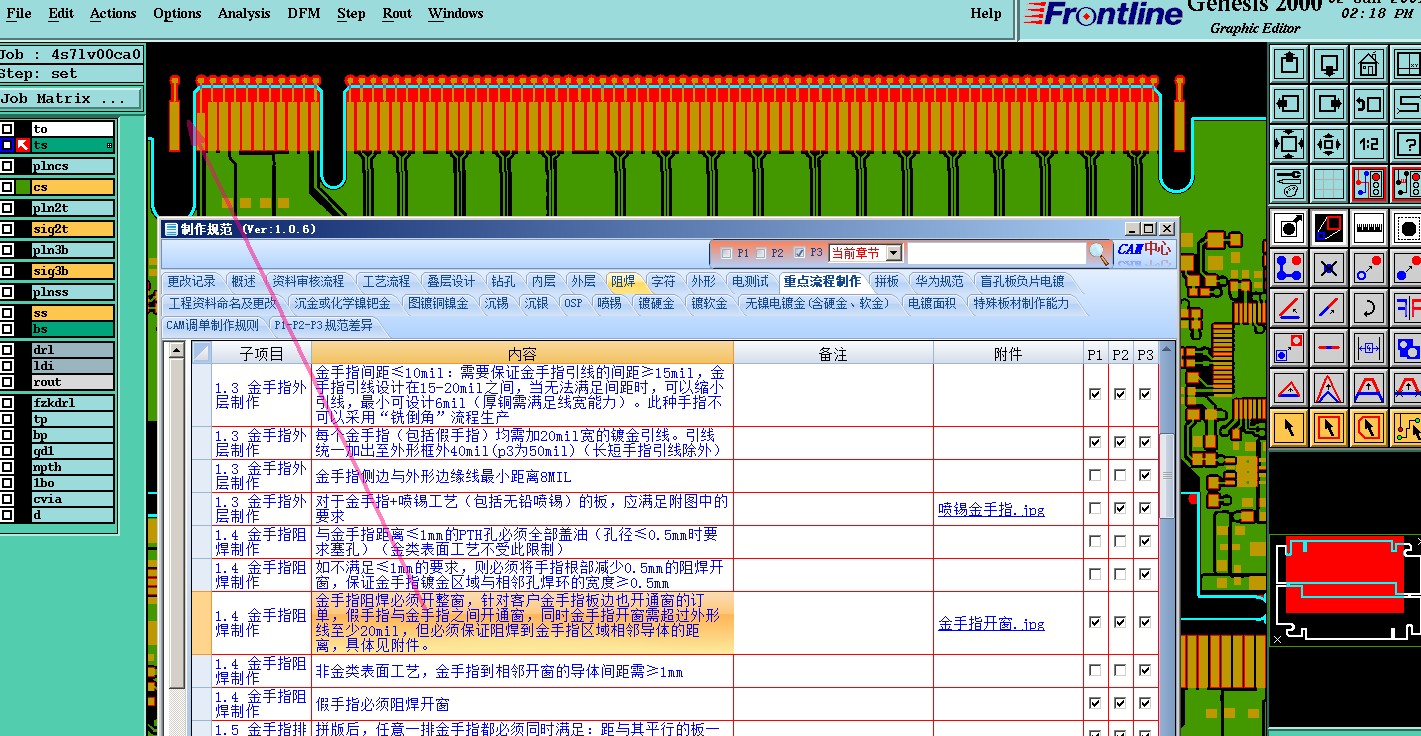Select the arrow inside polygon selection icon

(1368, 427)
